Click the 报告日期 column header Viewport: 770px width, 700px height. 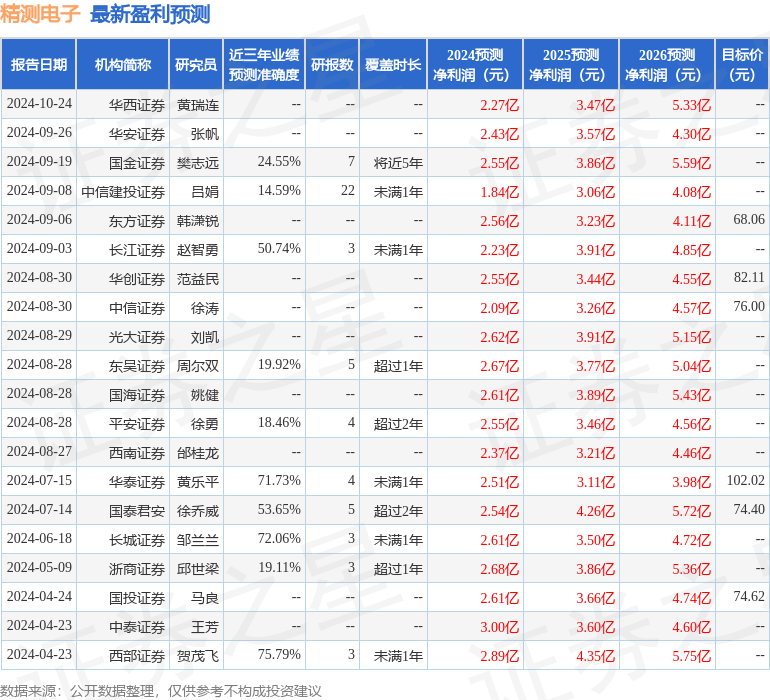point(38,64)
